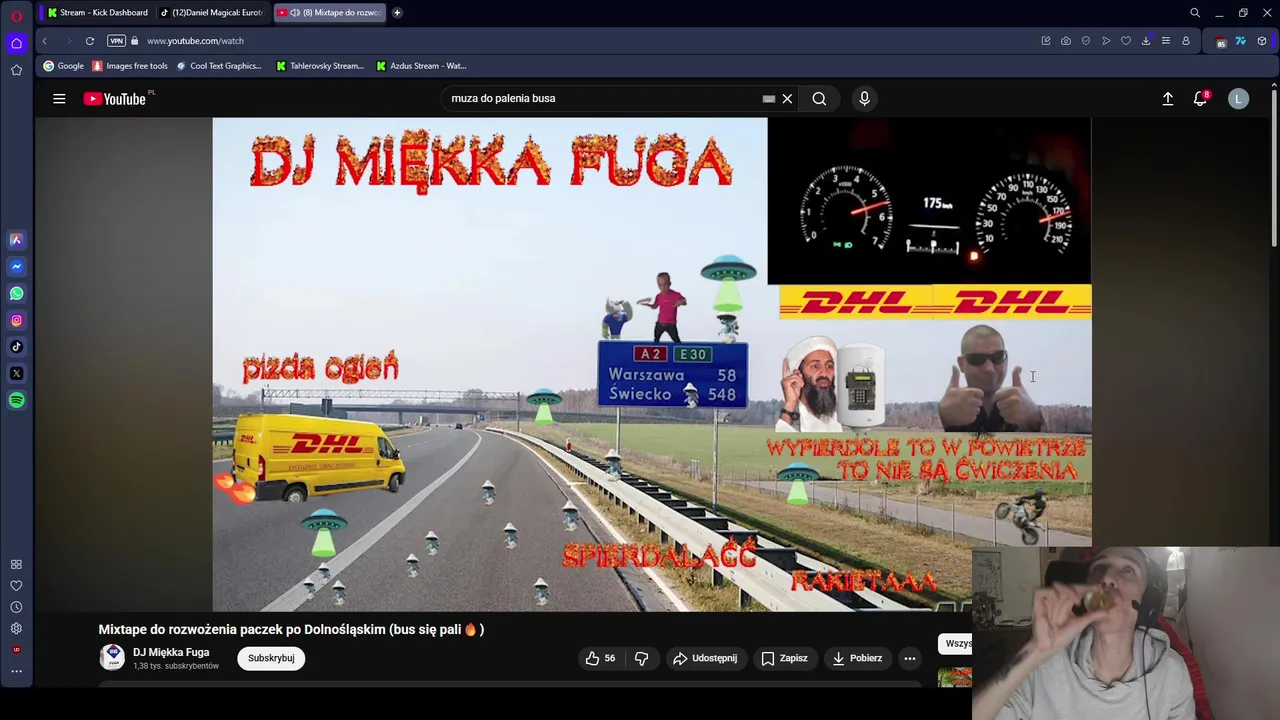1280x720 pixels.
Task: Switch to the Stream - Kick Dashboard tab
Action: 98,13
